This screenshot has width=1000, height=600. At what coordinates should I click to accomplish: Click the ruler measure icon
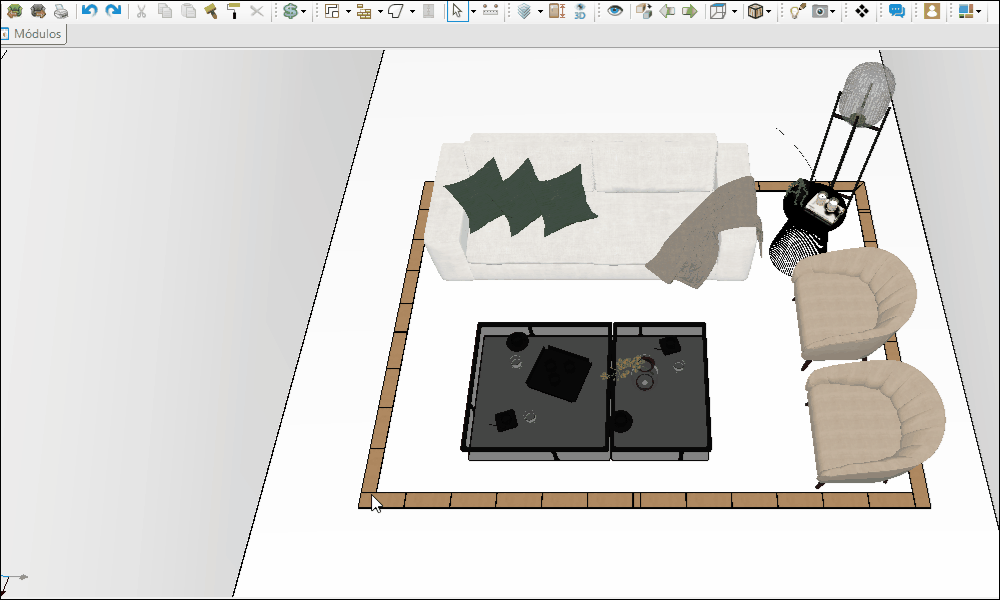tap(490, 11)
